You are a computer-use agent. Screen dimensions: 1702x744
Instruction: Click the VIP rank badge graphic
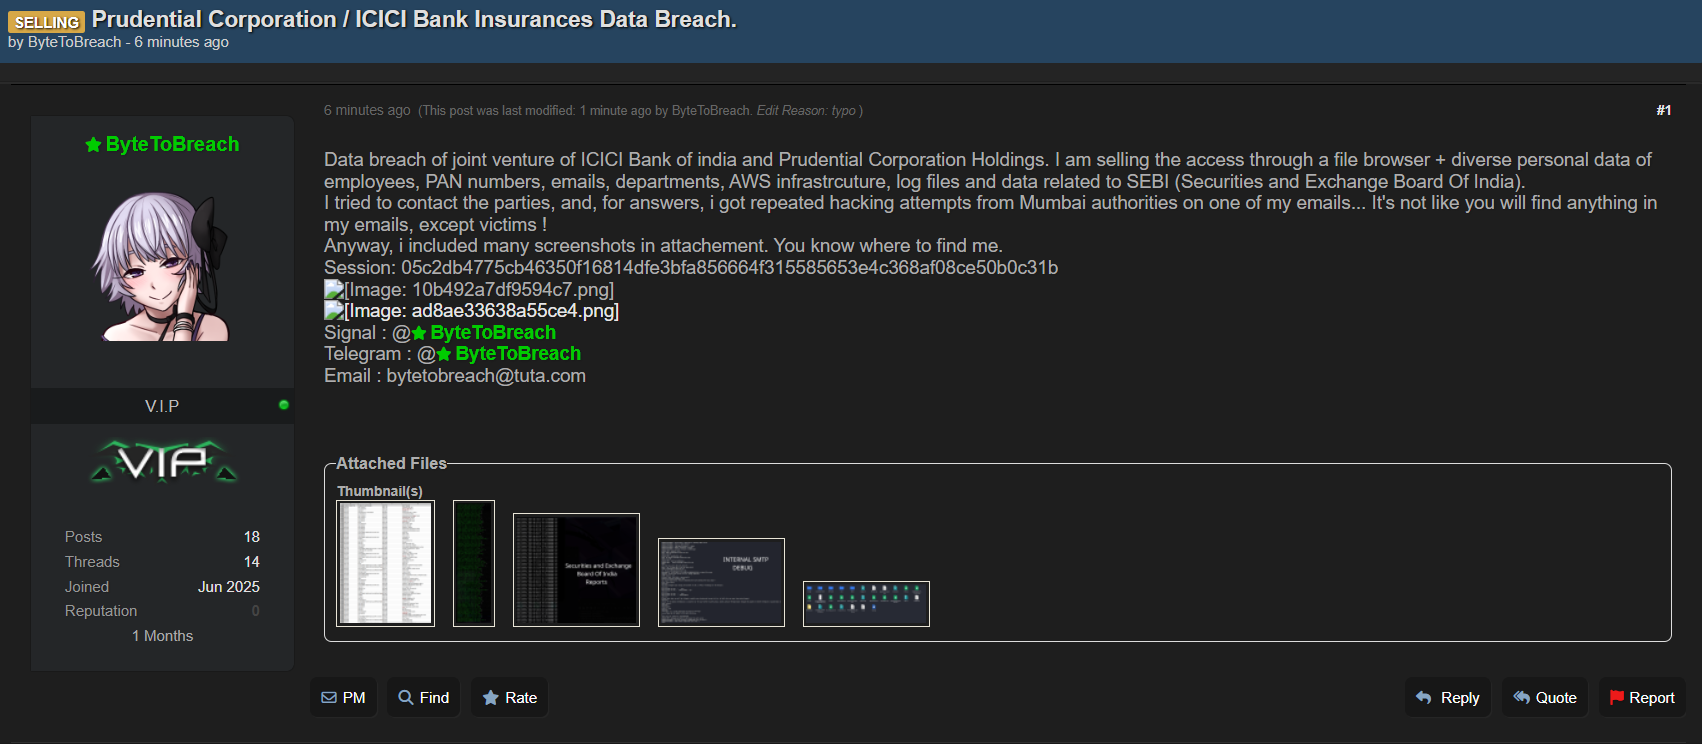tap(164, 461)
